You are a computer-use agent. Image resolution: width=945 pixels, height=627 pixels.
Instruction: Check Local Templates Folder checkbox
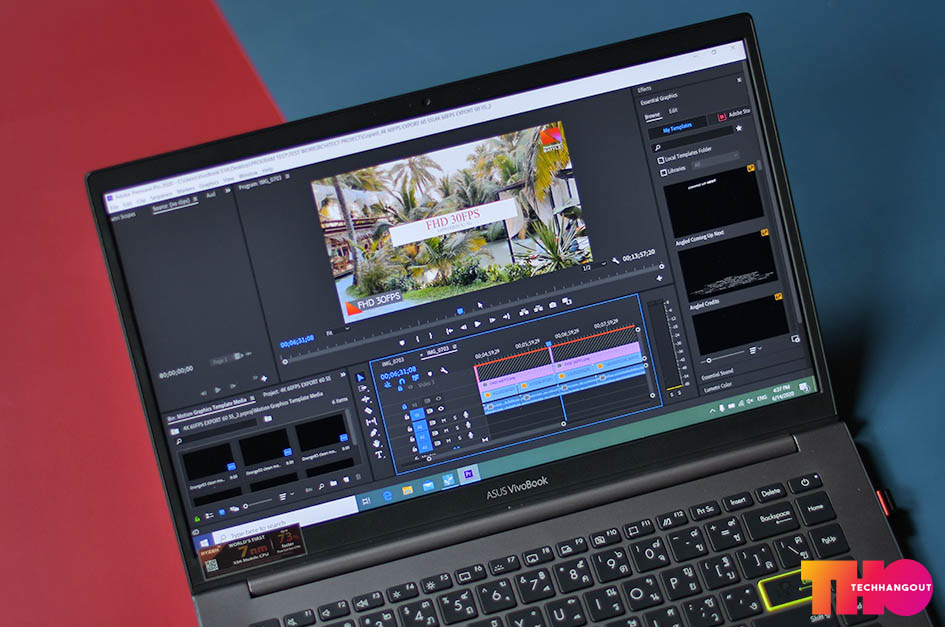click(x=661, y=160)
